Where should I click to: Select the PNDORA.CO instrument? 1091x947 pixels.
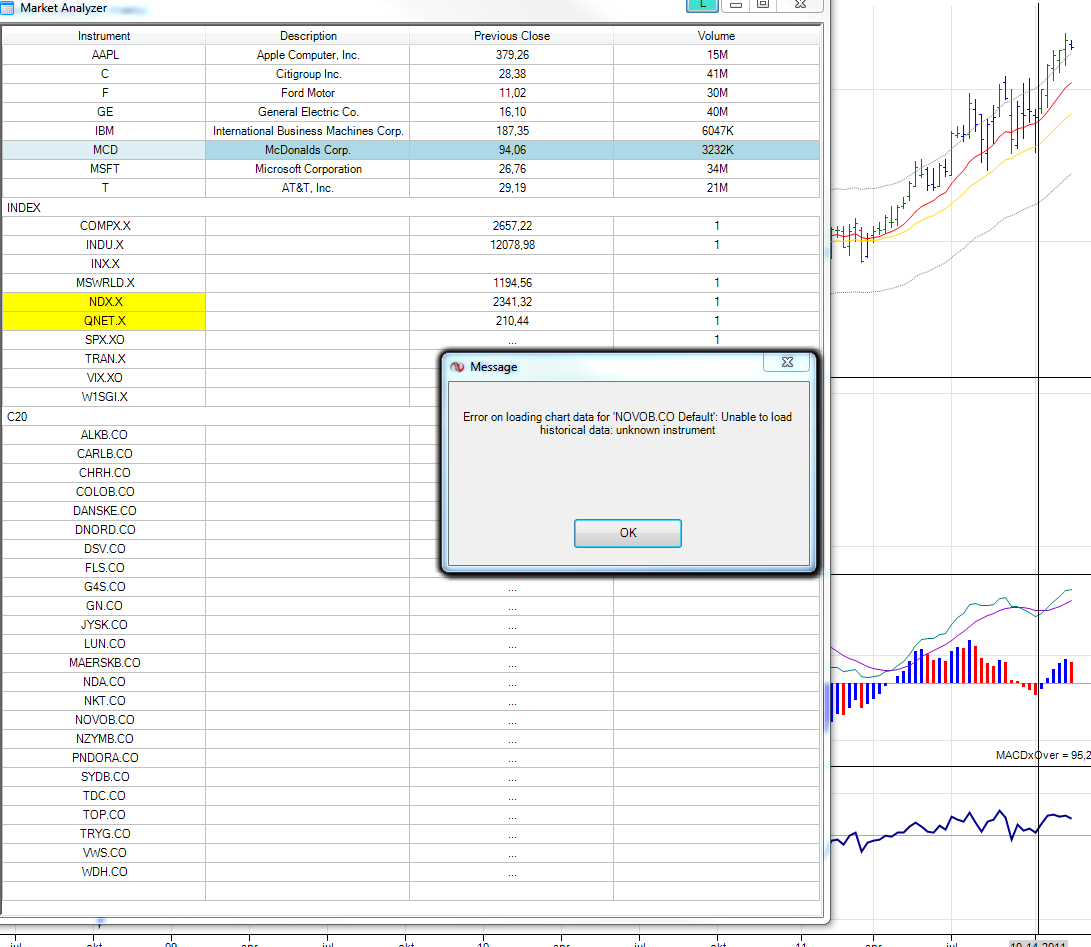coord(104,758)
